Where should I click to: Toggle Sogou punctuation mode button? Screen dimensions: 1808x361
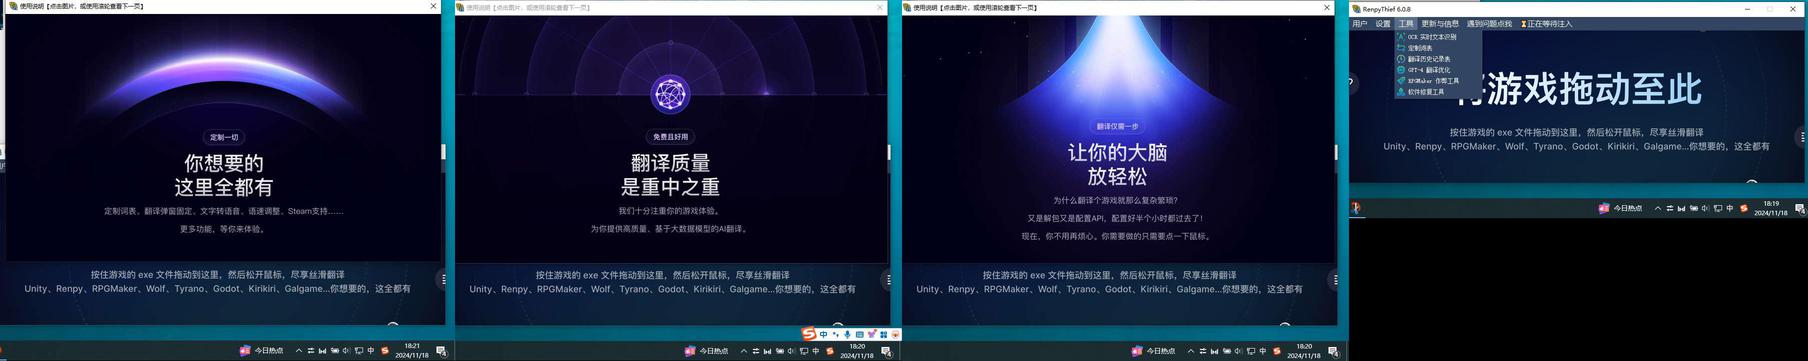[x=835, y=334]
